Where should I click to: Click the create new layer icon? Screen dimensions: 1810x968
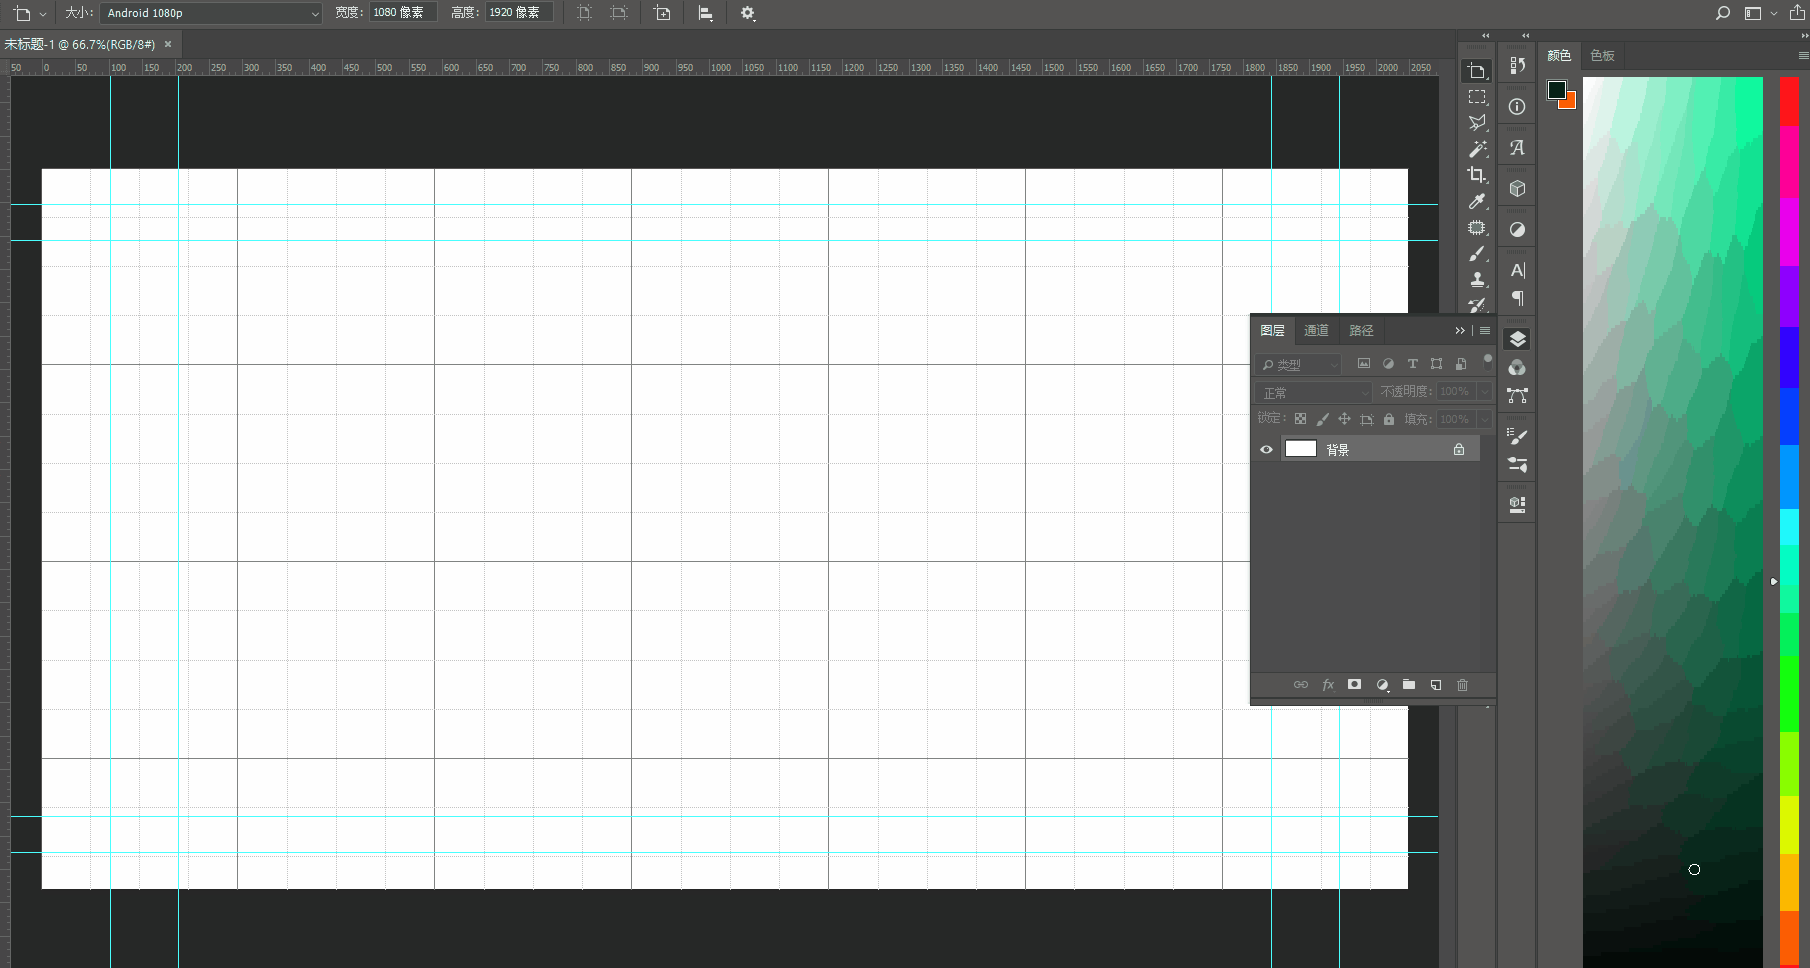(x=1435, y=685)
